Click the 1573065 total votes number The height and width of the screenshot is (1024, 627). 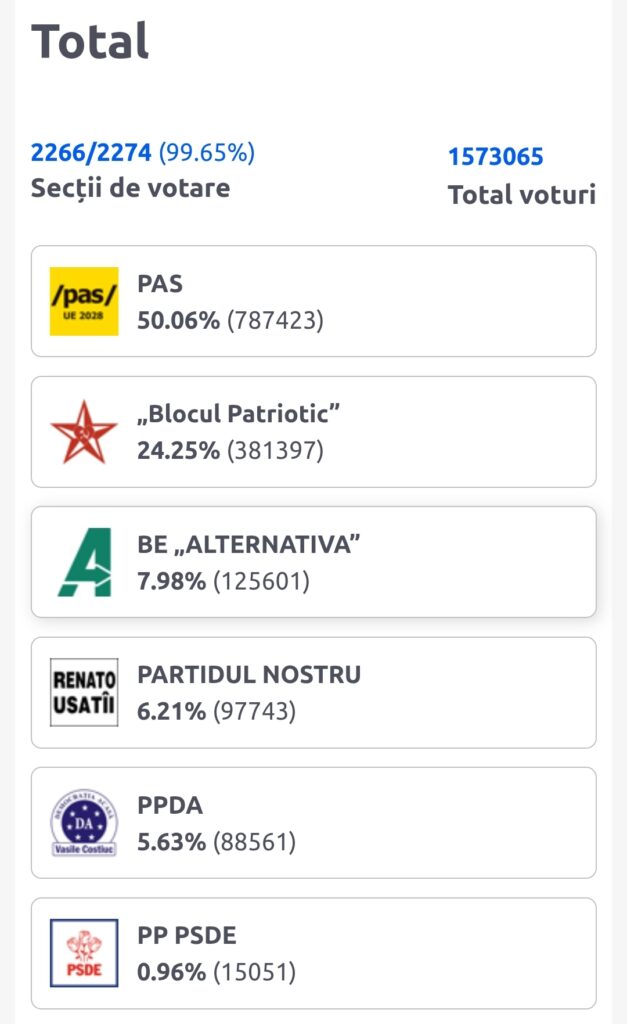pos(495,157)
